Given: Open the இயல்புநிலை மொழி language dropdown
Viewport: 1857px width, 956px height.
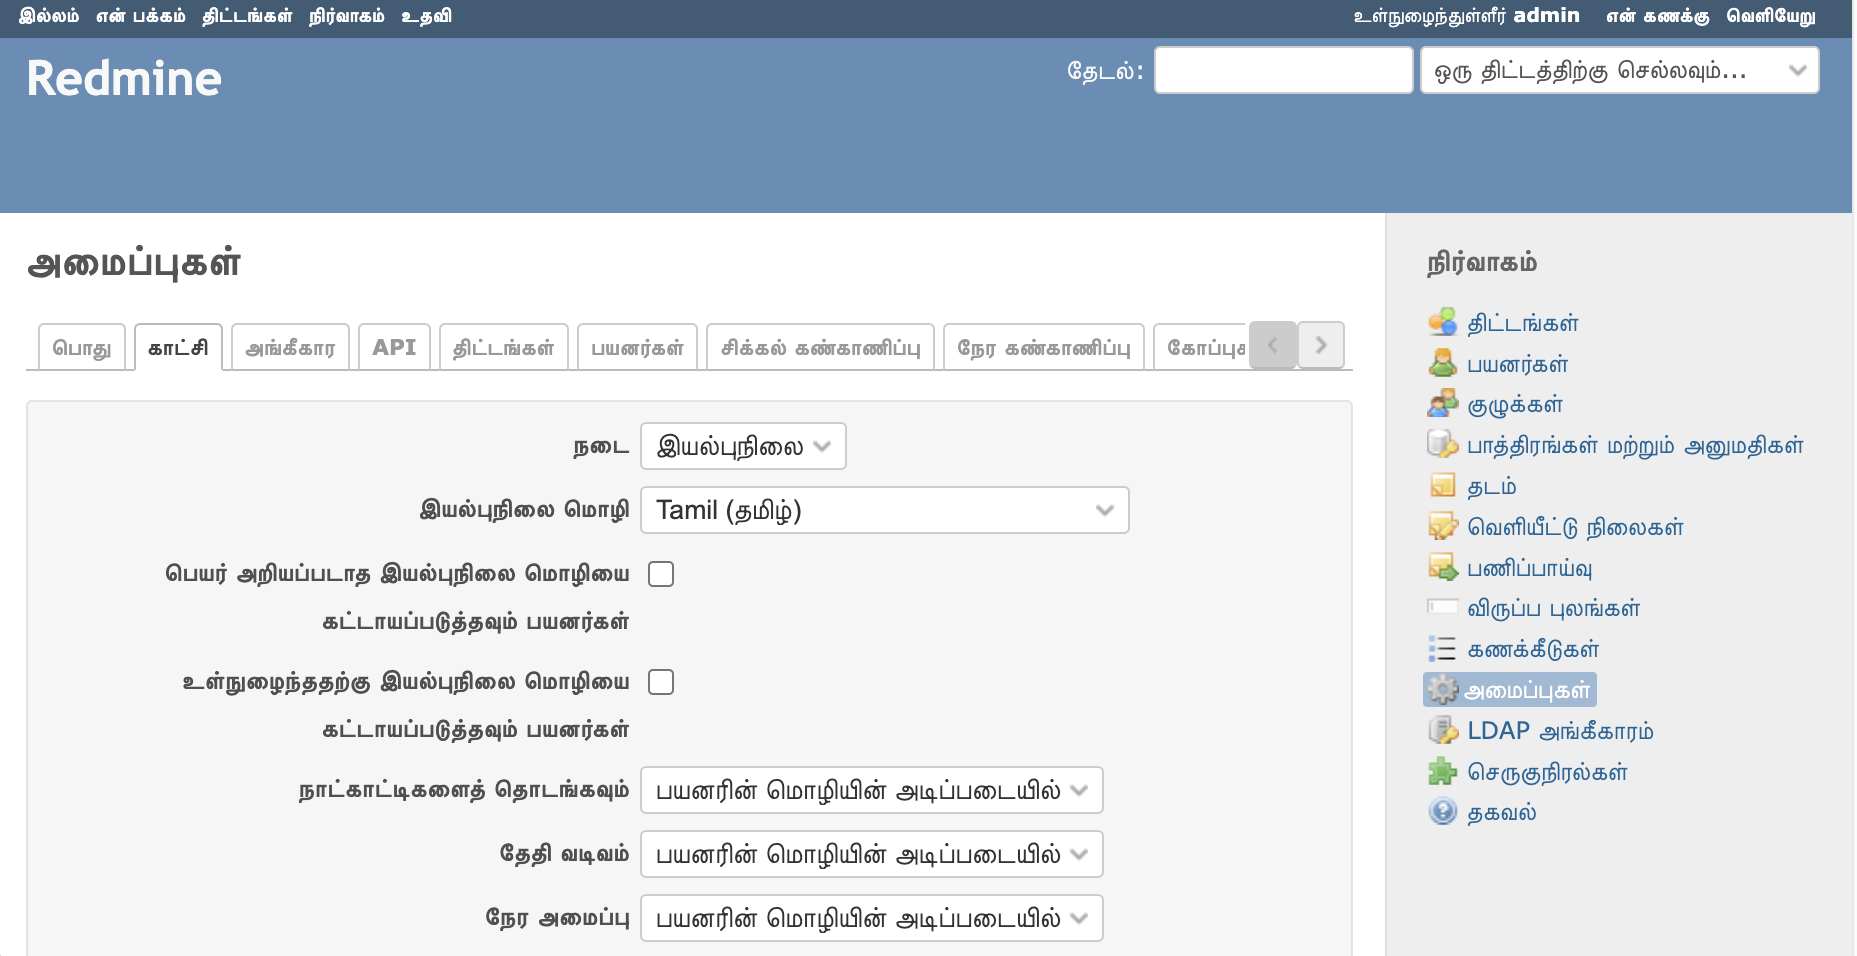Looking at the screenshot, I should click(884, 510).
